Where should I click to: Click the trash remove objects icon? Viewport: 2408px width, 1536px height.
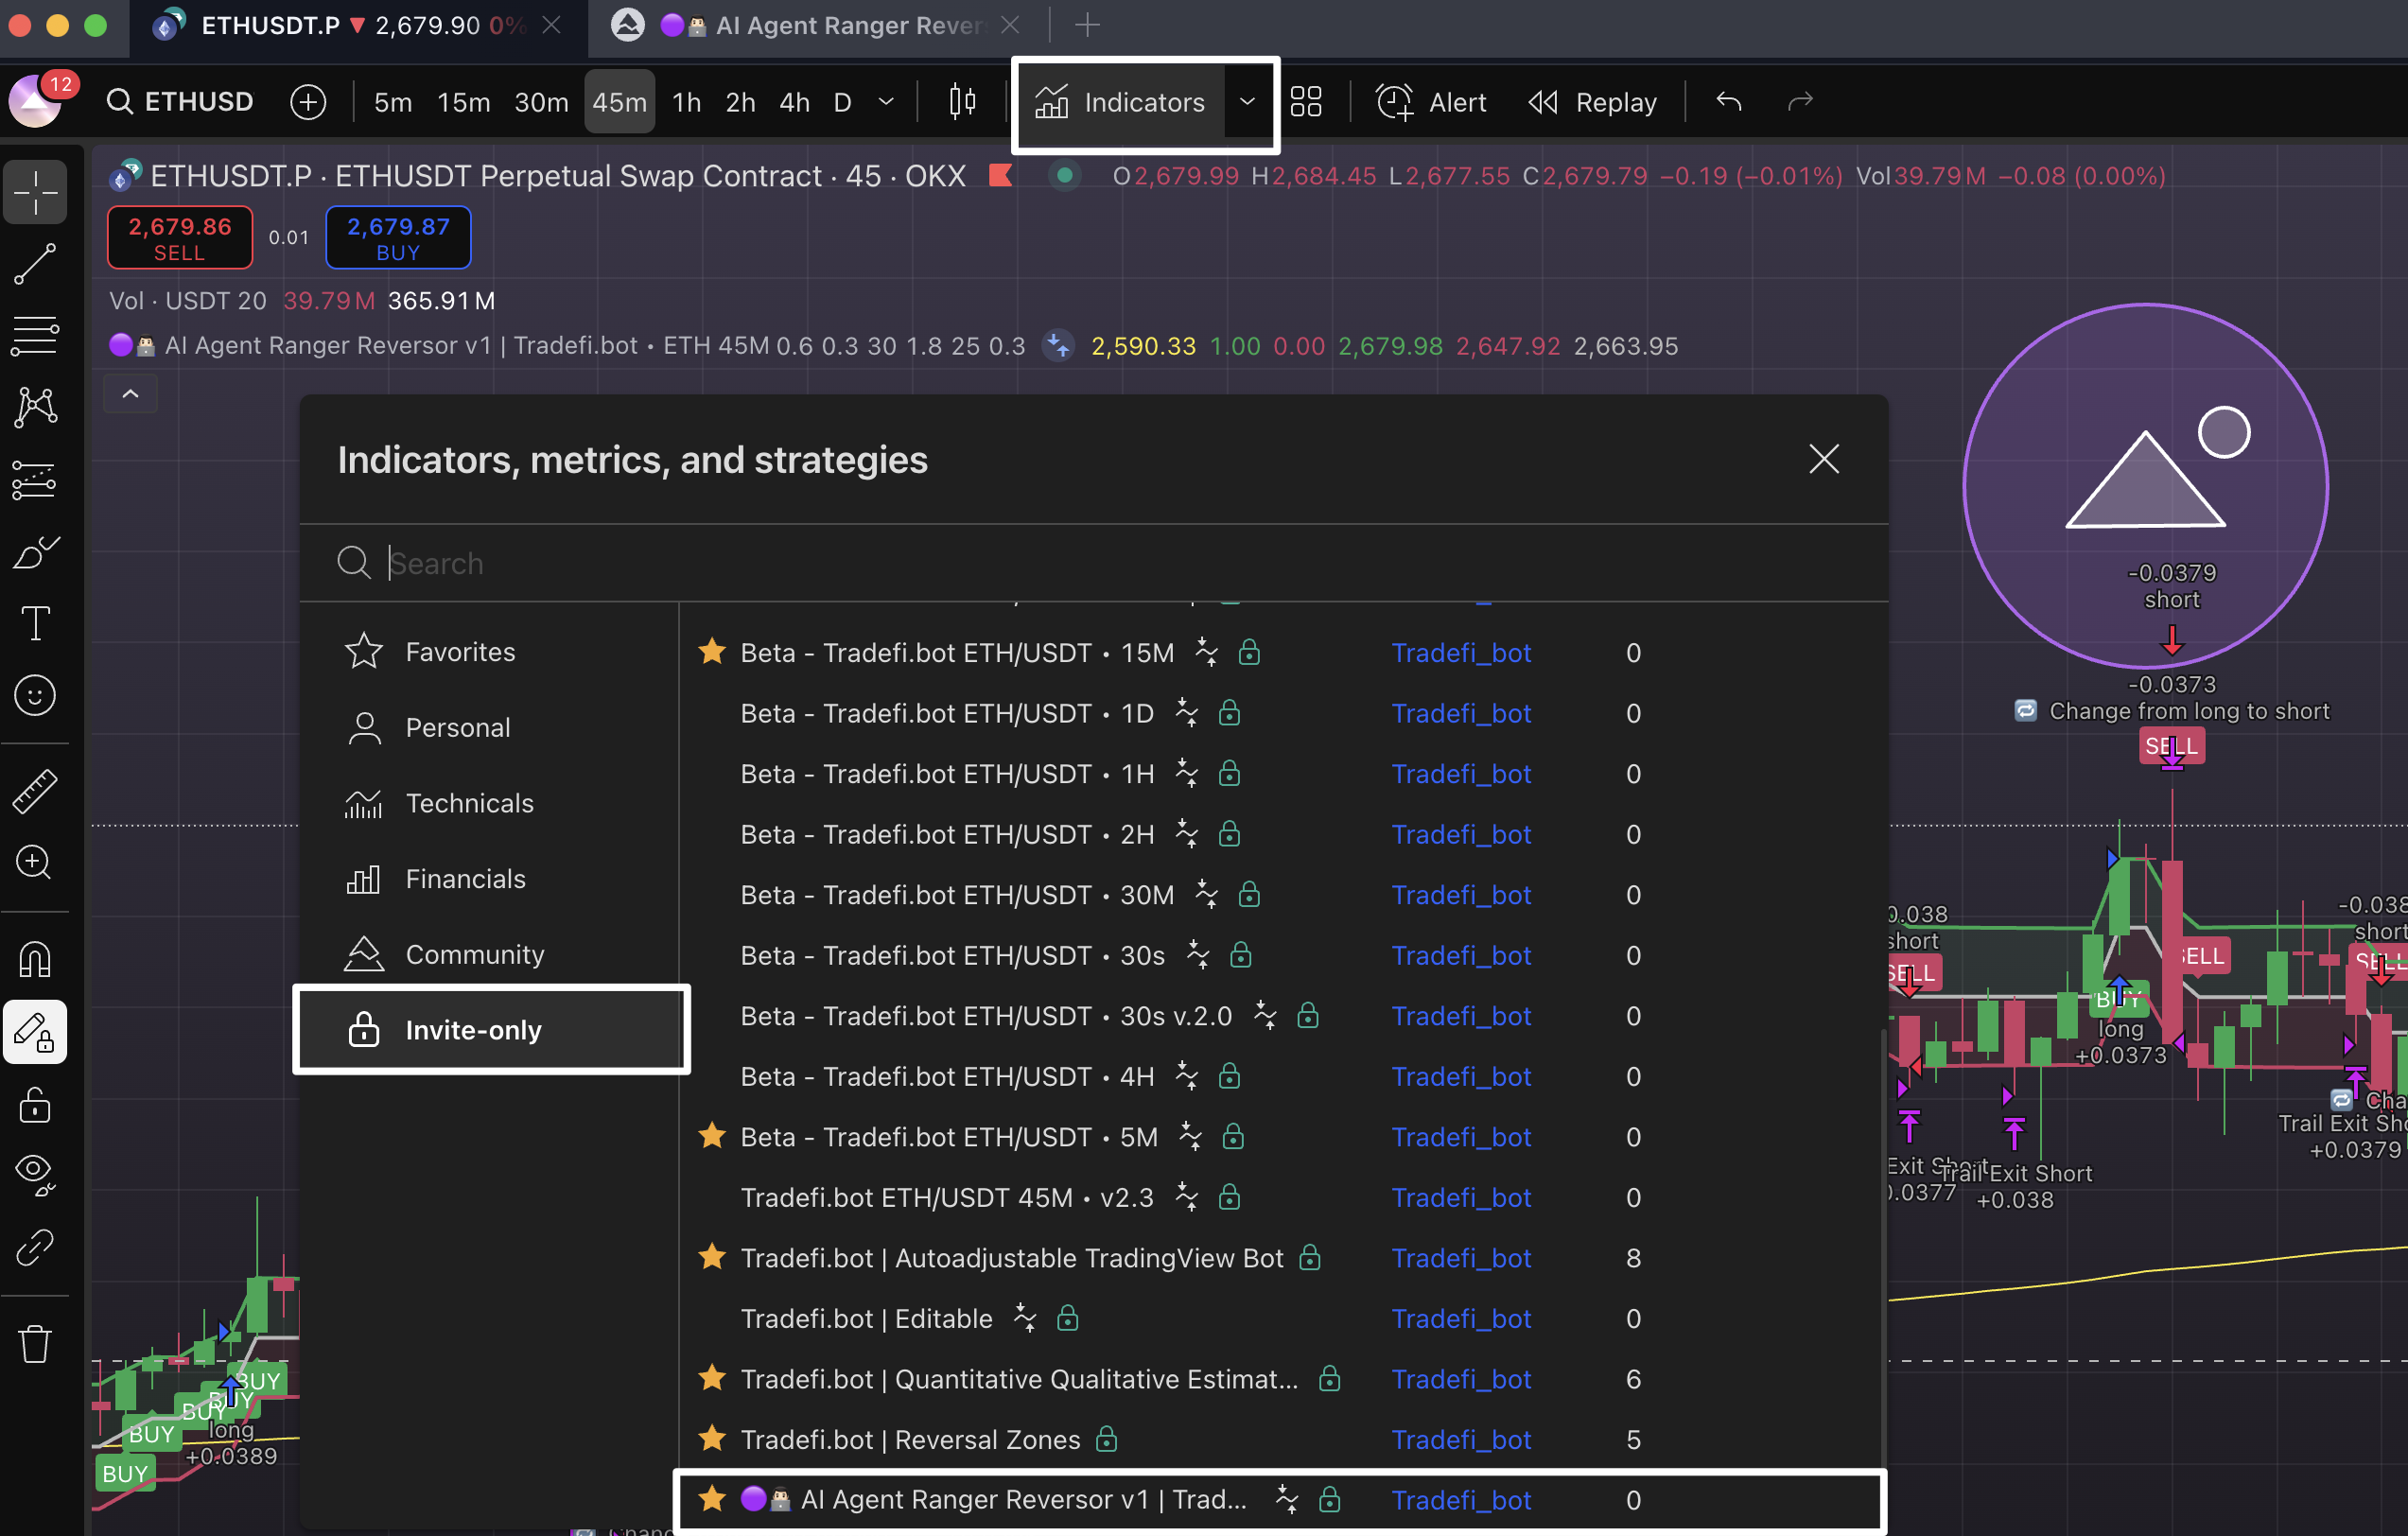pyautogui.click(x=35, y=1343)
